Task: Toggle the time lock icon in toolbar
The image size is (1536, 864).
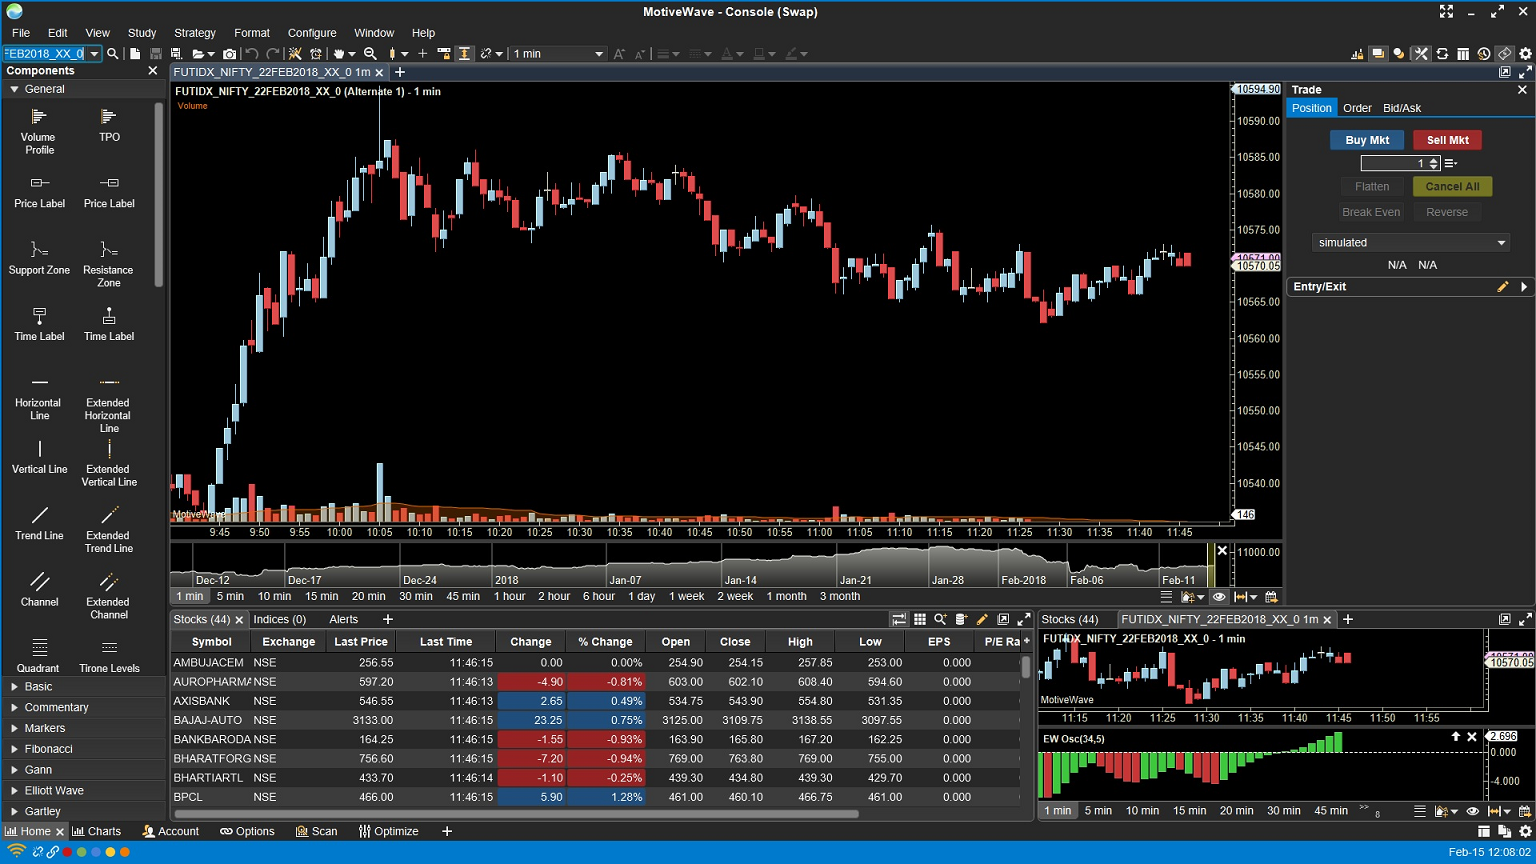Action: pos(443,54)
